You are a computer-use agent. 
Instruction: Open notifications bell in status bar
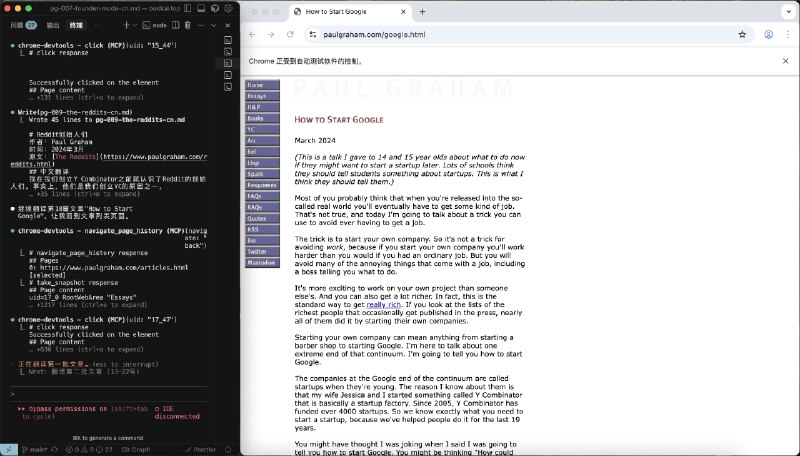coord(228,449)
